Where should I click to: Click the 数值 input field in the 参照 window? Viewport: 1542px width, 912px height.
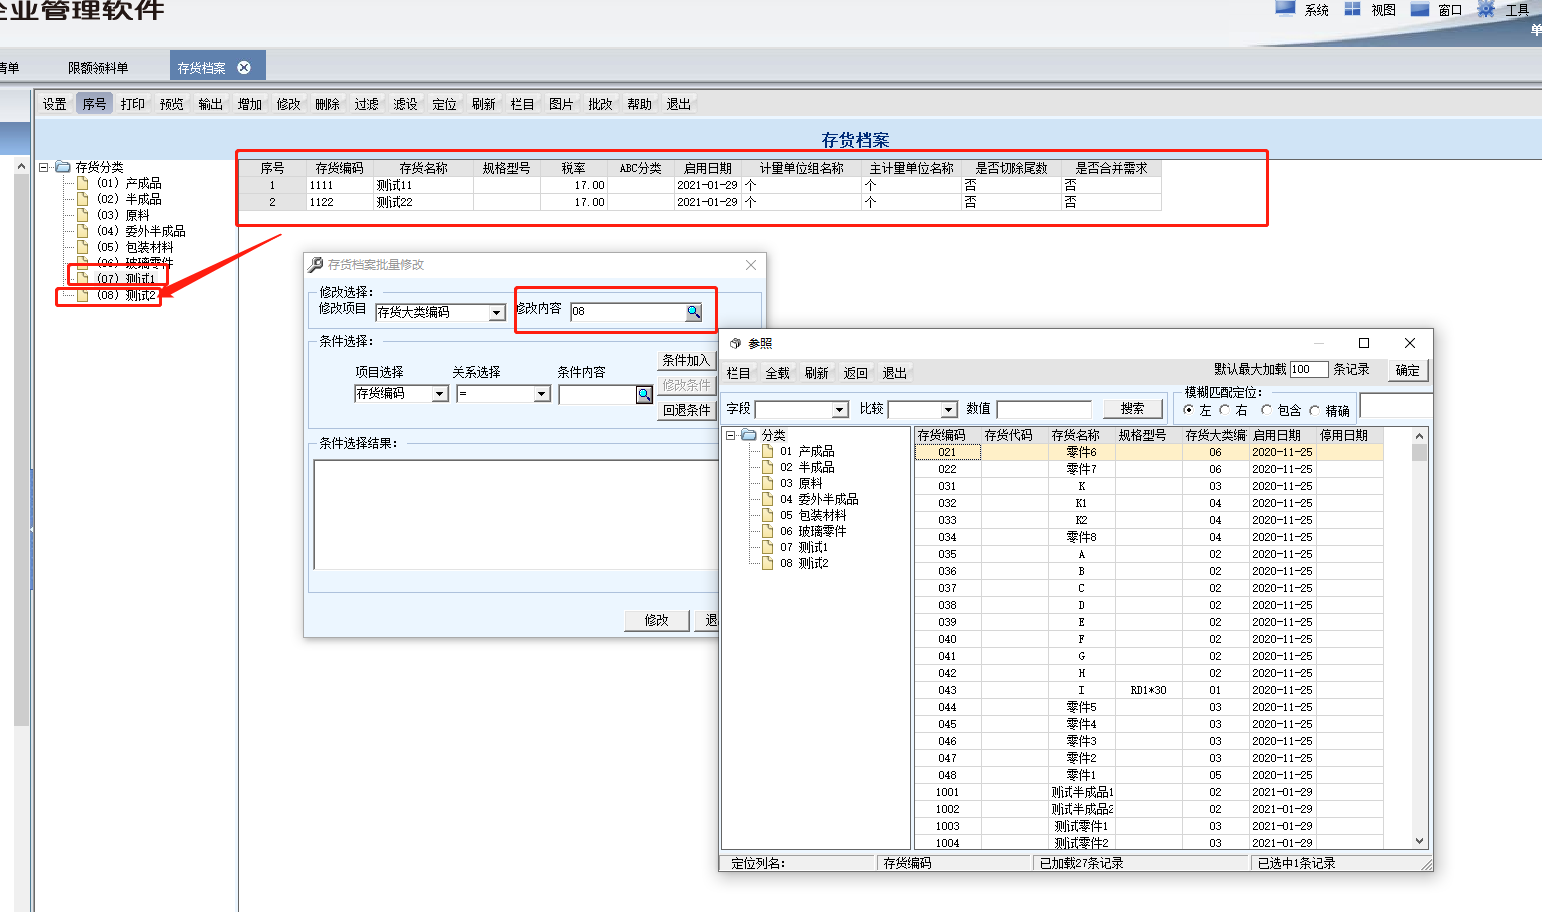click(x=1044, y=409)
